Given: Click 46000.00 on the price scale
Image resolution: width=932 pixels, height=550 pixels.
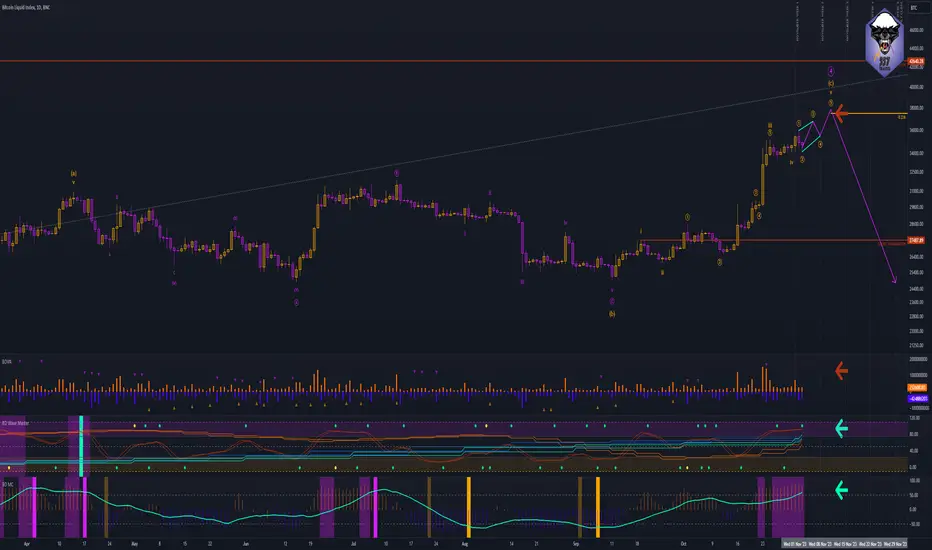Looking at the screenshot, I should (916, 30).
